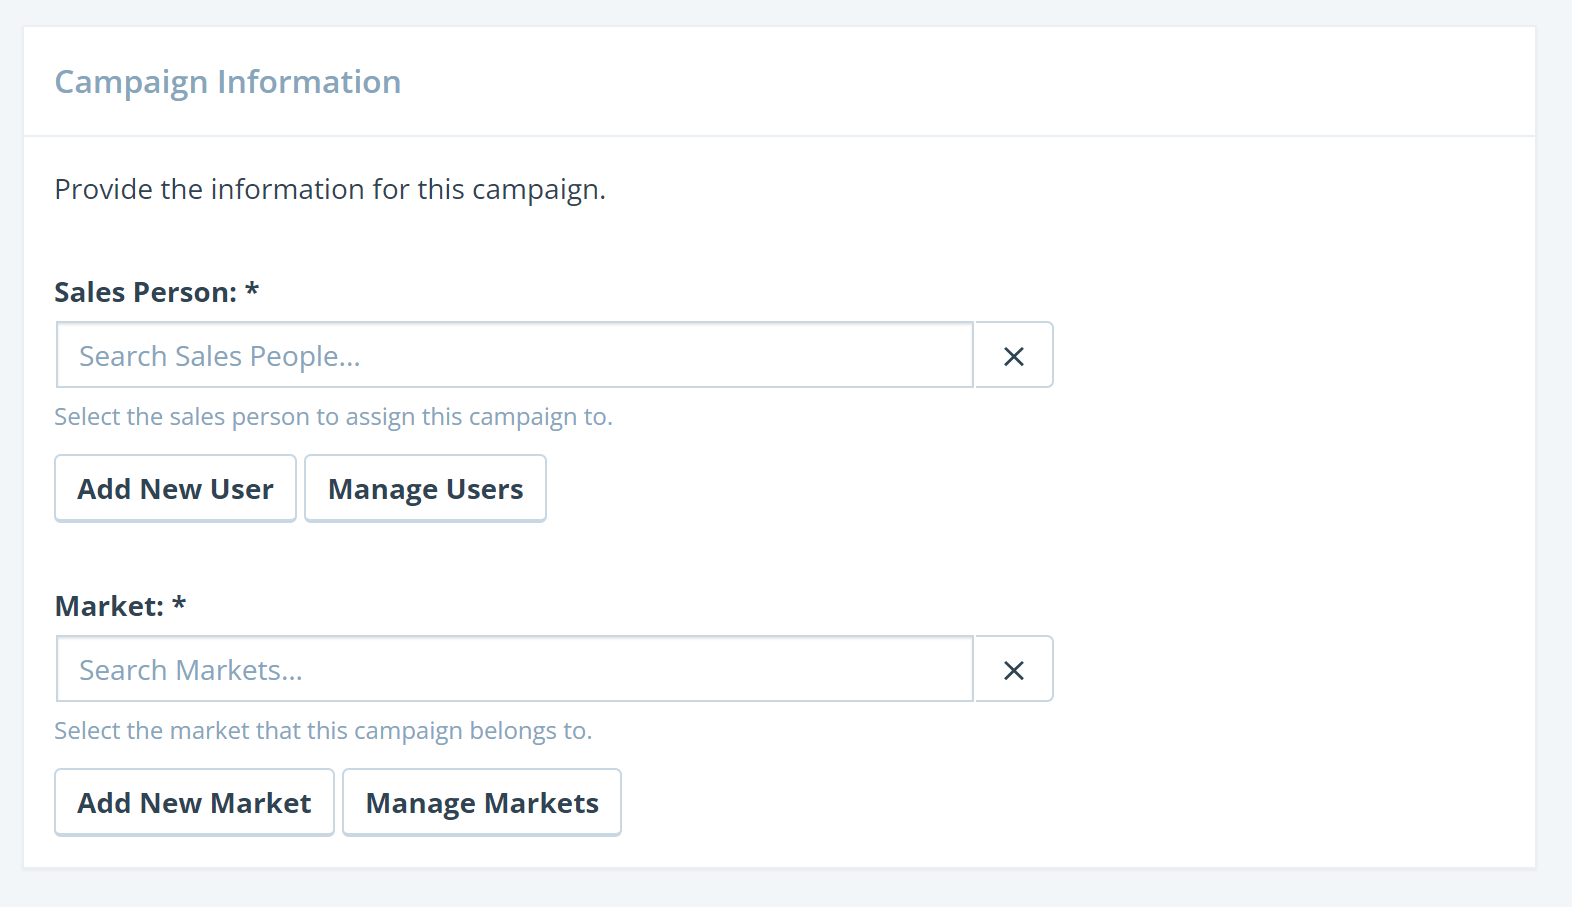Open Add New User
Image resolution: width=1572 pixels, height=907 pixels.
[x=175, y=489]
